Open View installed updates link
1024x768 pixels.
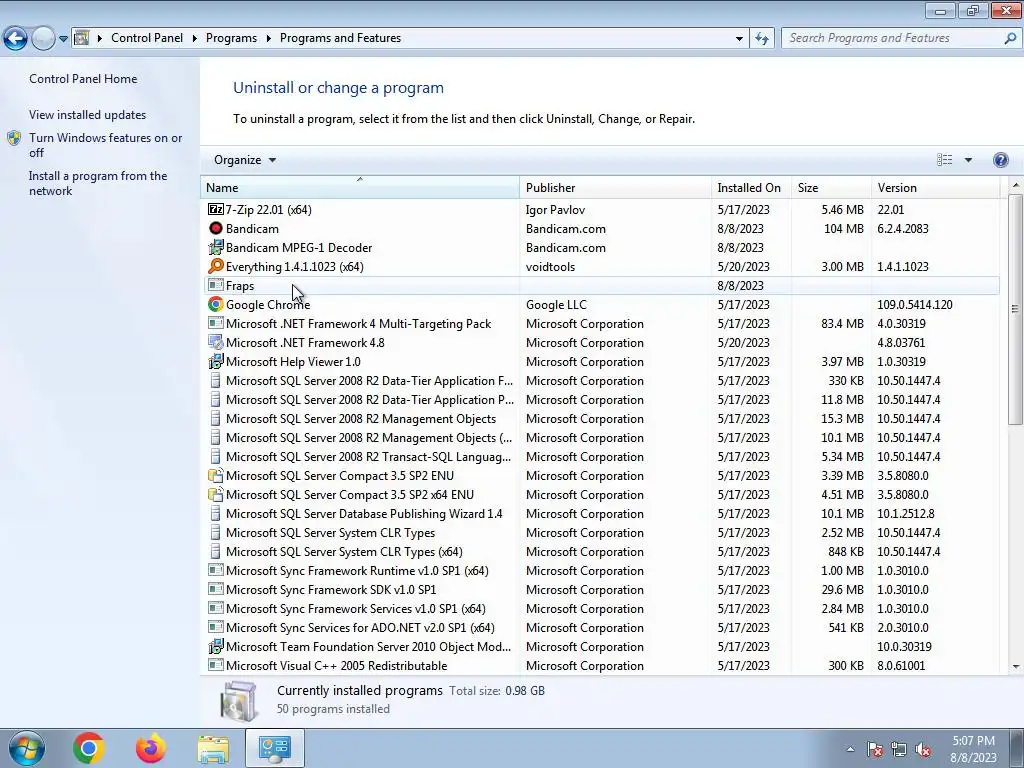88,114
